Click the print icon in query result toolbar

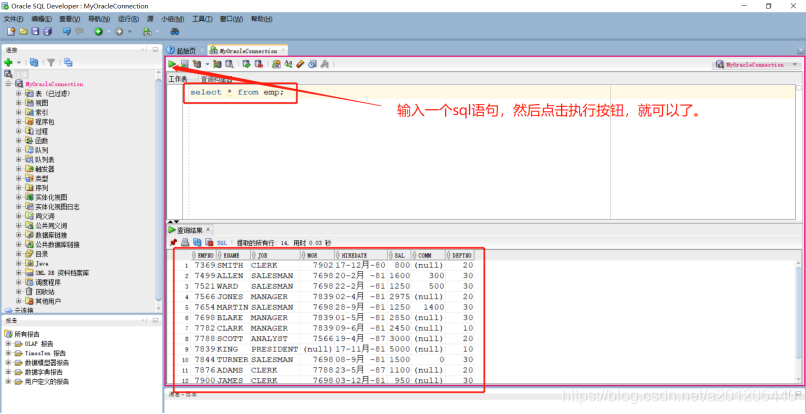pyautogui.click(x=185, y=242)
